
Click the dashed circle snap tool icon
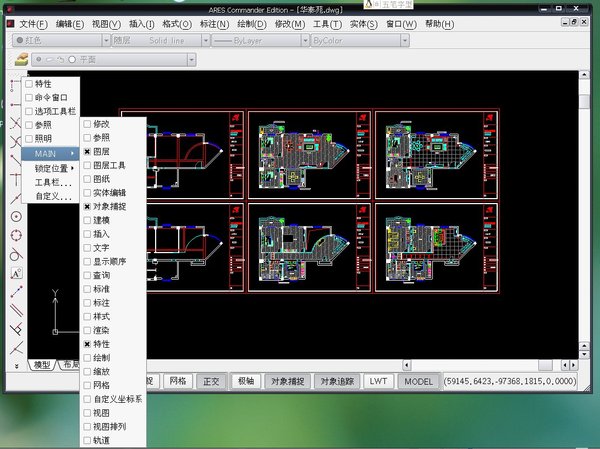coord(16,235)
